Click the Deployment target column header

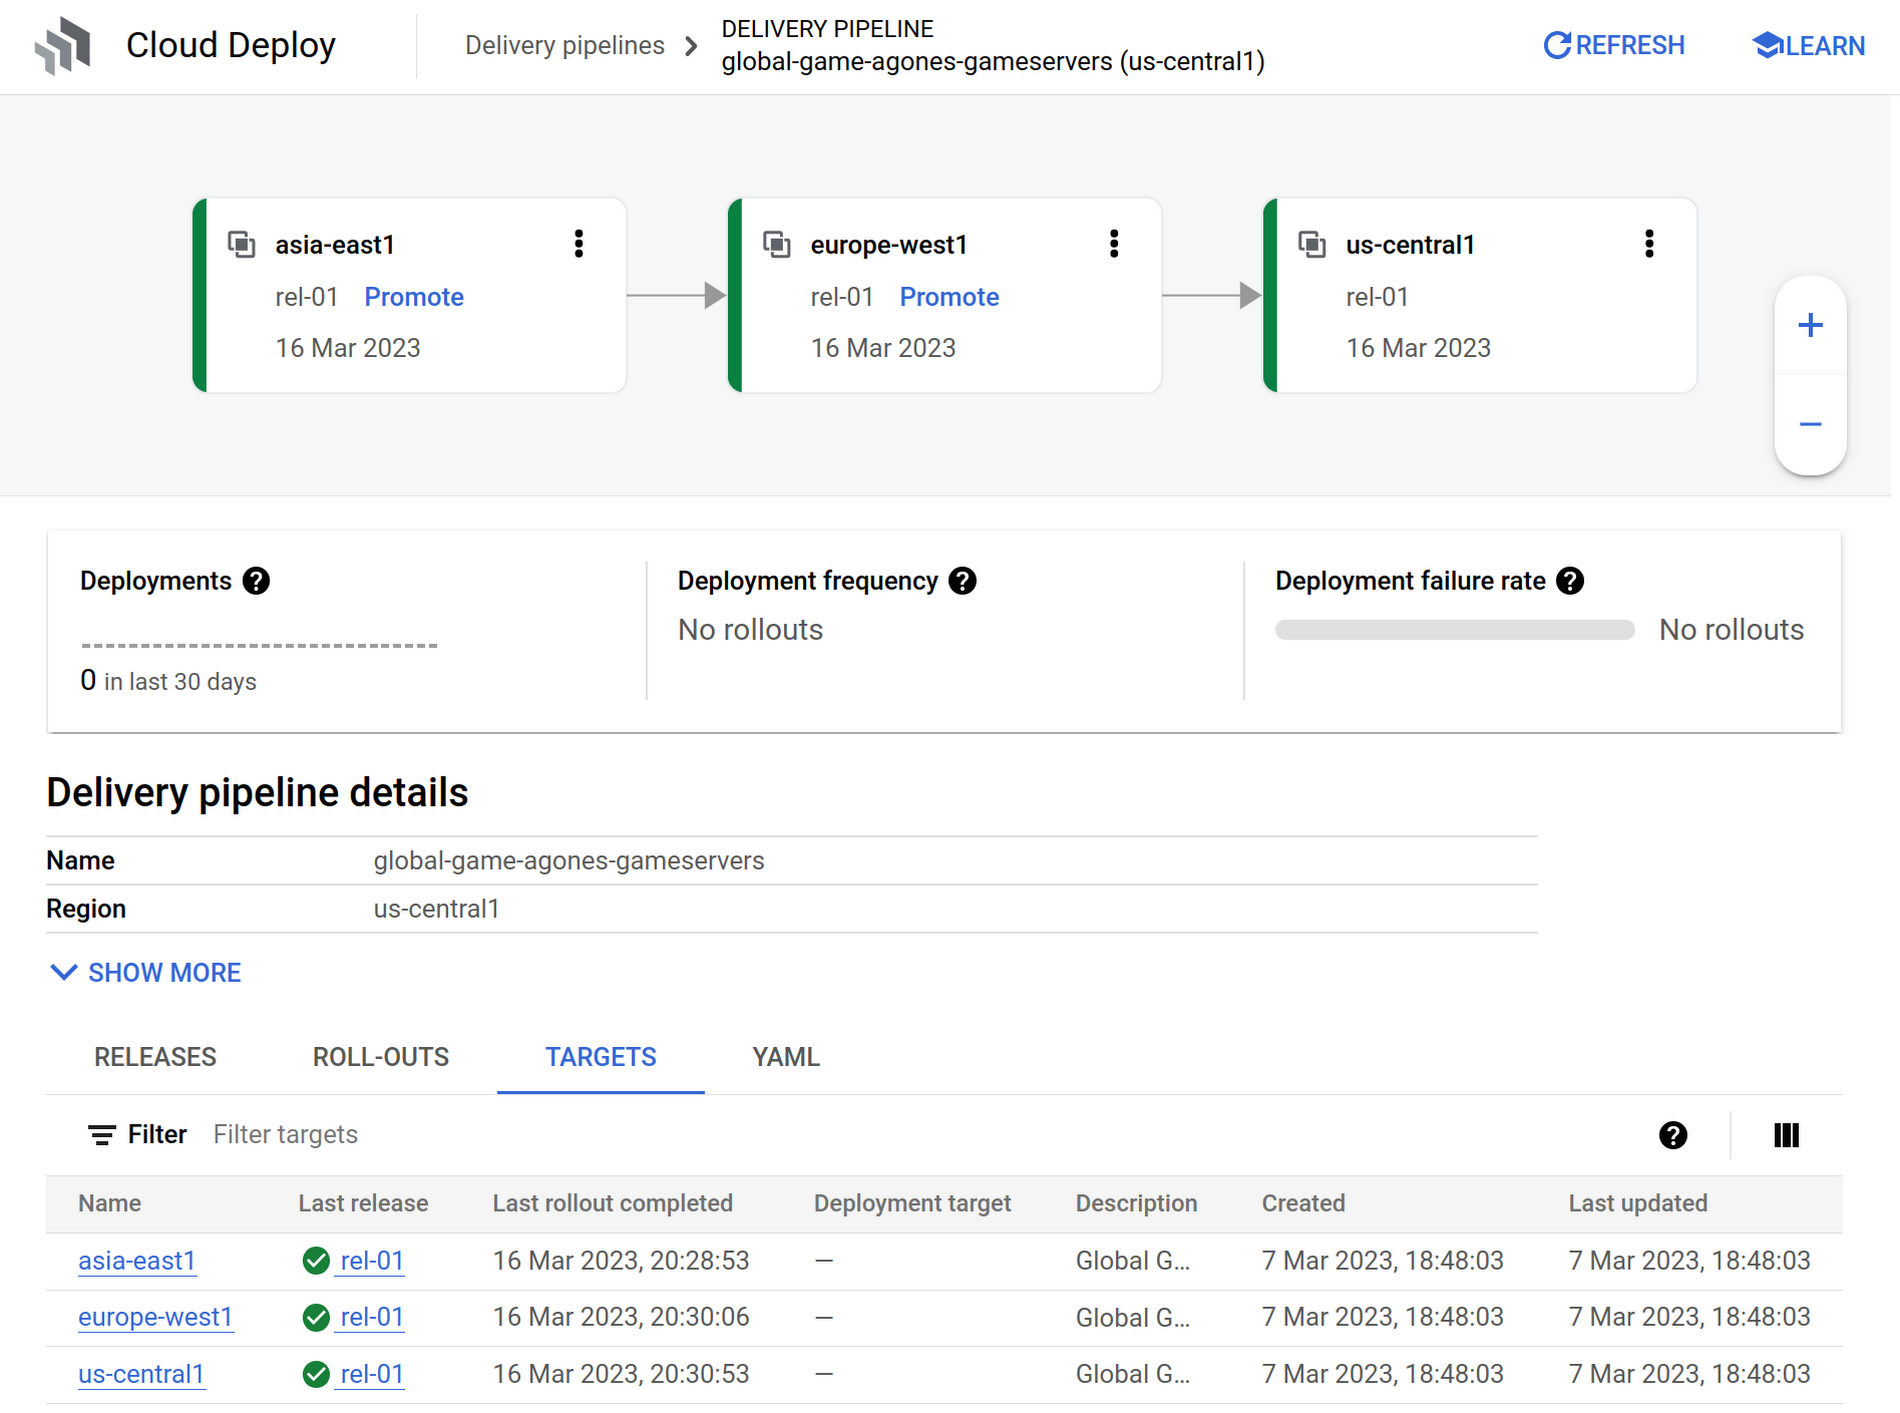(x=912, y=1203)
